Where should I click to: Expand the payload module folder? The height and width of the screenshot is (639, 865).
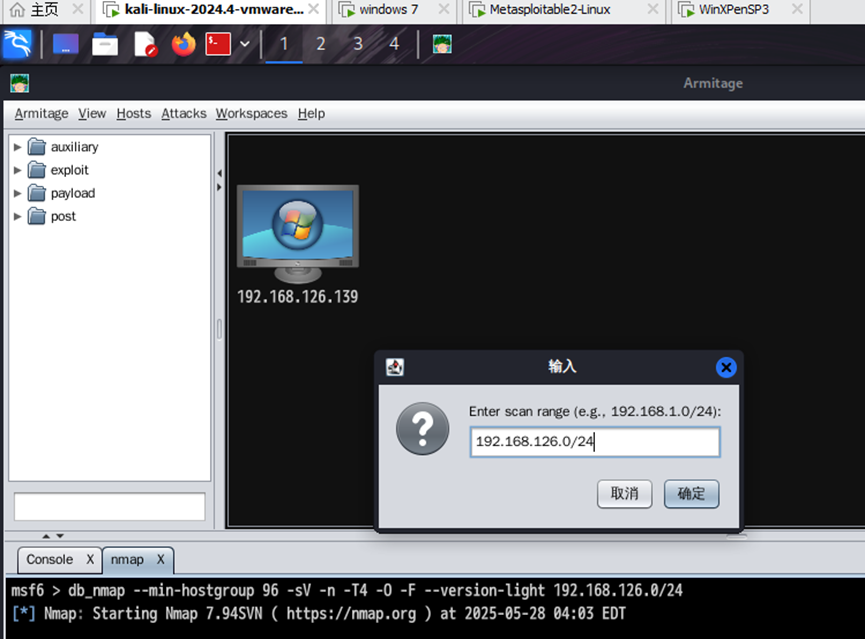(x=17, y=193)
